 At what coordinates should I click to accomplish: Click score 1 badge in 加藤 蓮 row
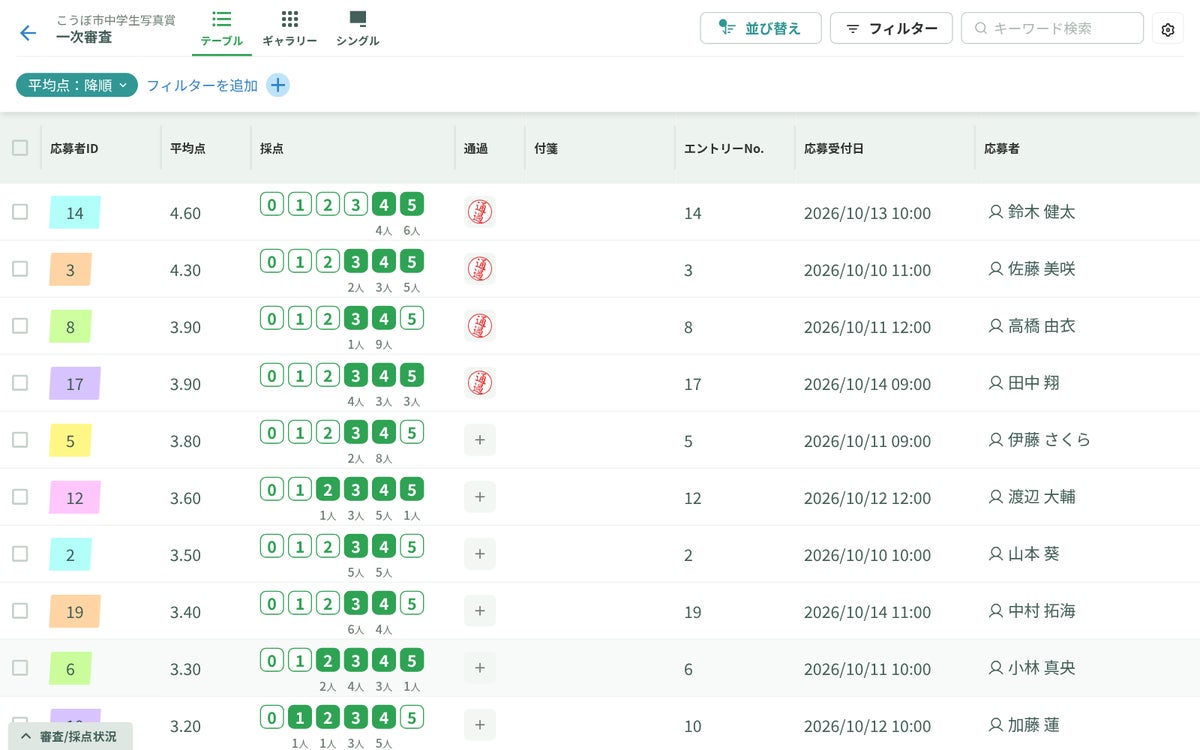click(x=300, y=718)
